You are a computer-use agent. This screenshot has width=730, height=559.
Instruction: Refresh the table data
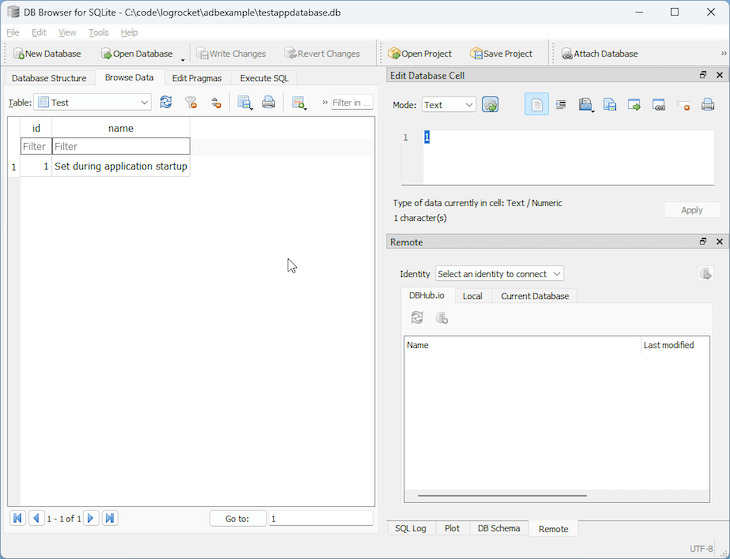(x=166, y=102)
